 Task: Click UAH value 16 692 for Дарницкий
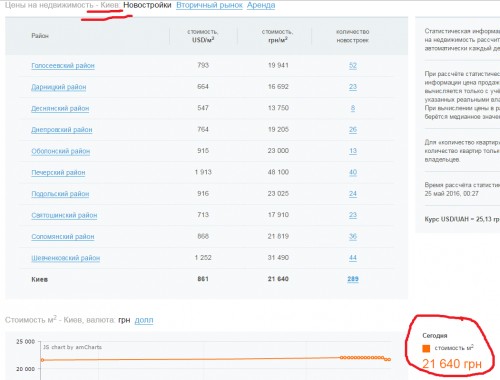click(278, 87)
